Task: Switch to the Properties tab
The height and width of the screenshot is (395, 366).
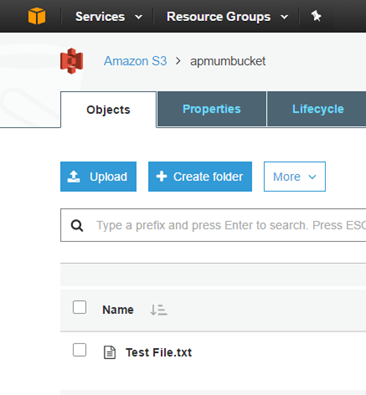Action: tap(212, 109)
